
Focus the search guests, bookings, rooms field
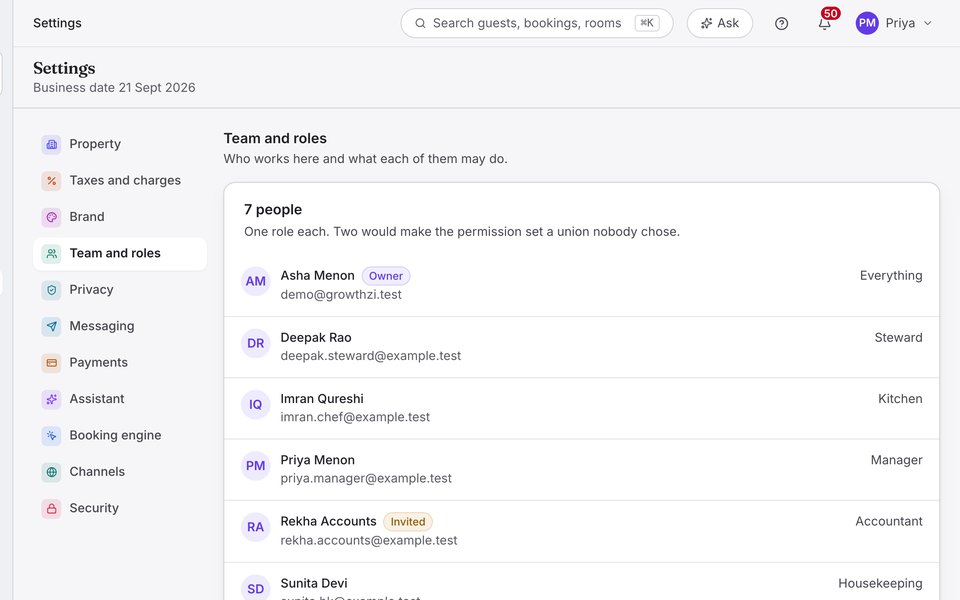537,23
